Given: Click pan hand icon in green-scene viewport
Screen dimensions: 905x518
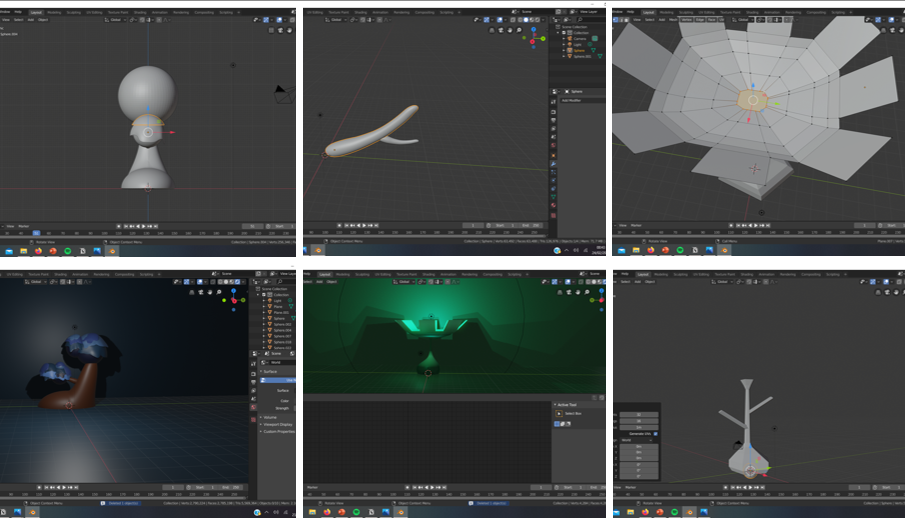Looking at the screenshot, I should [578, 292].
